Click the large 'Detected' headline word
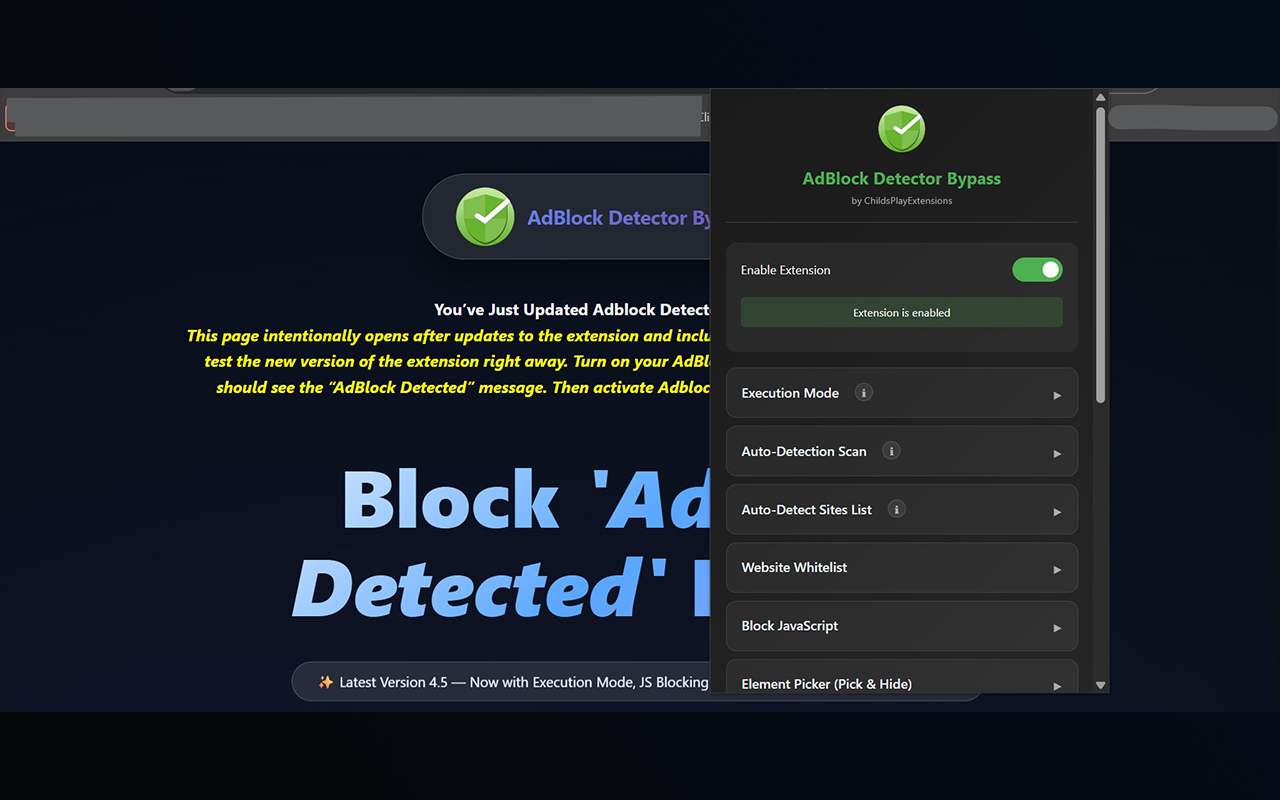This screenshot has height=800, width=1280. (x=465, y=589)
